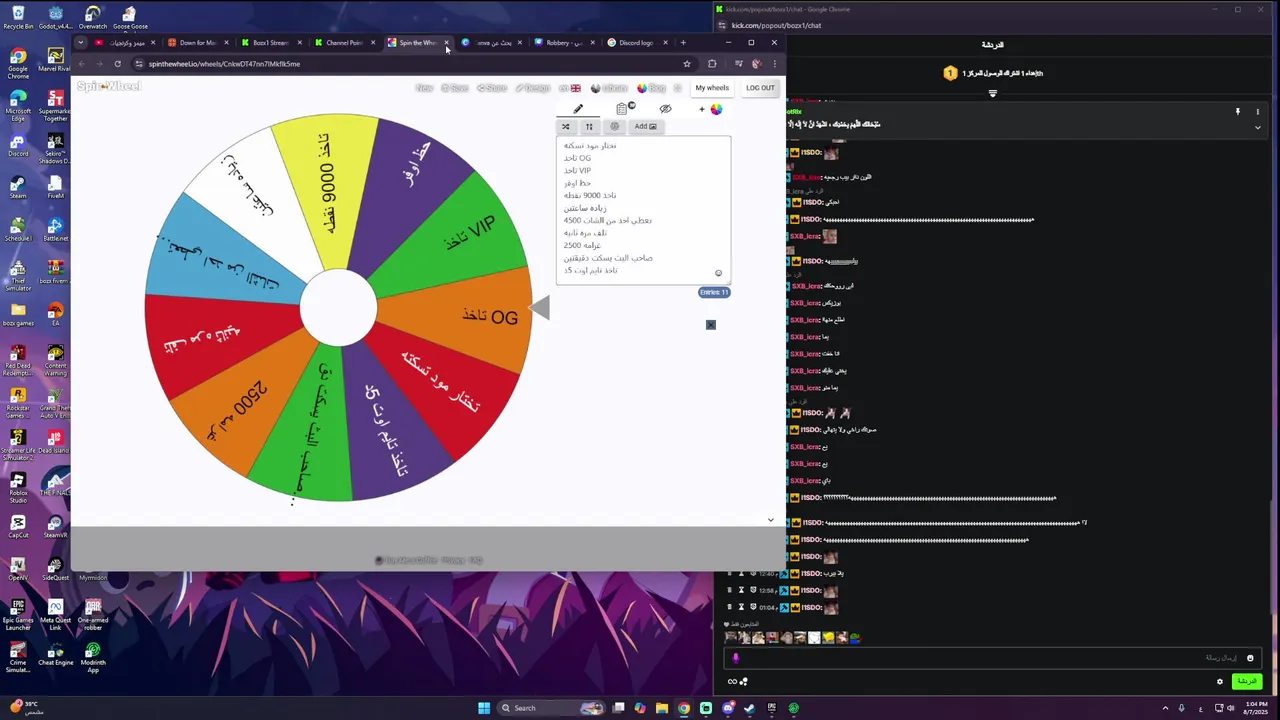Close the small X box below entries
The height and width of the screenshot is (720, 1280).
(711, 325)
